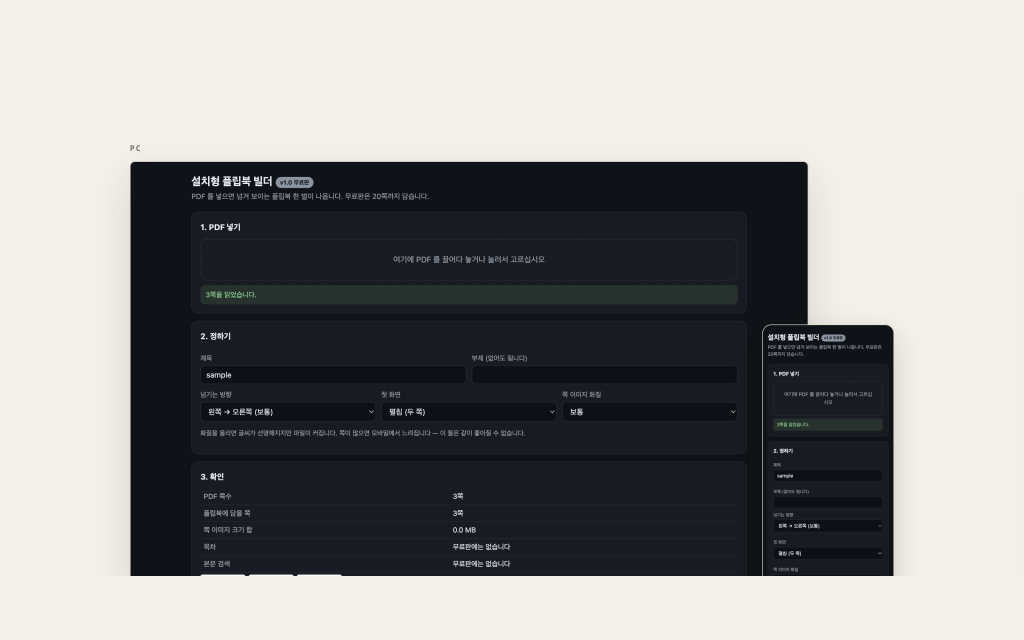Viewport: 1024px width, 640px height.
Task: Click the '0.0 MB' value
Action: coord(464,530)
